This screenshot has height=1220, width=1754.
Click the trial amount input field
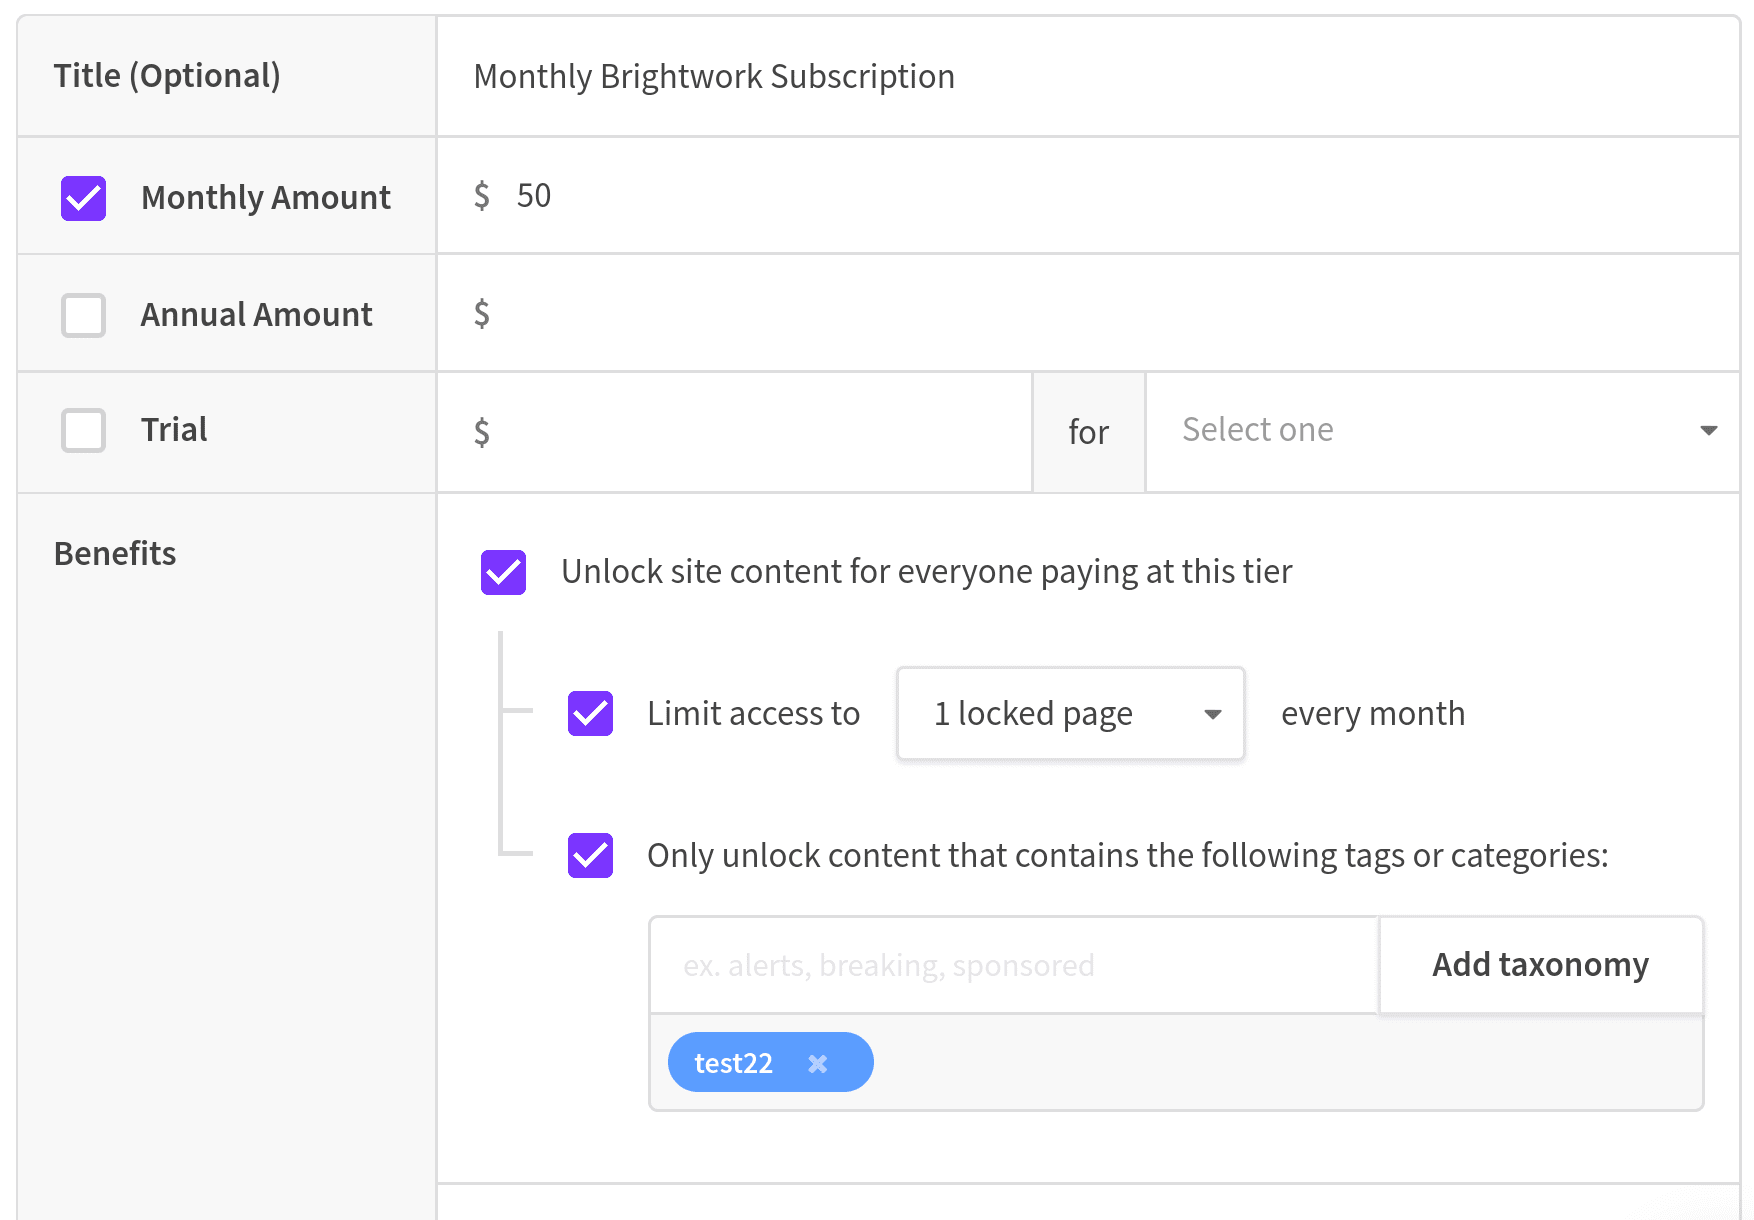(x=735, y=432)
